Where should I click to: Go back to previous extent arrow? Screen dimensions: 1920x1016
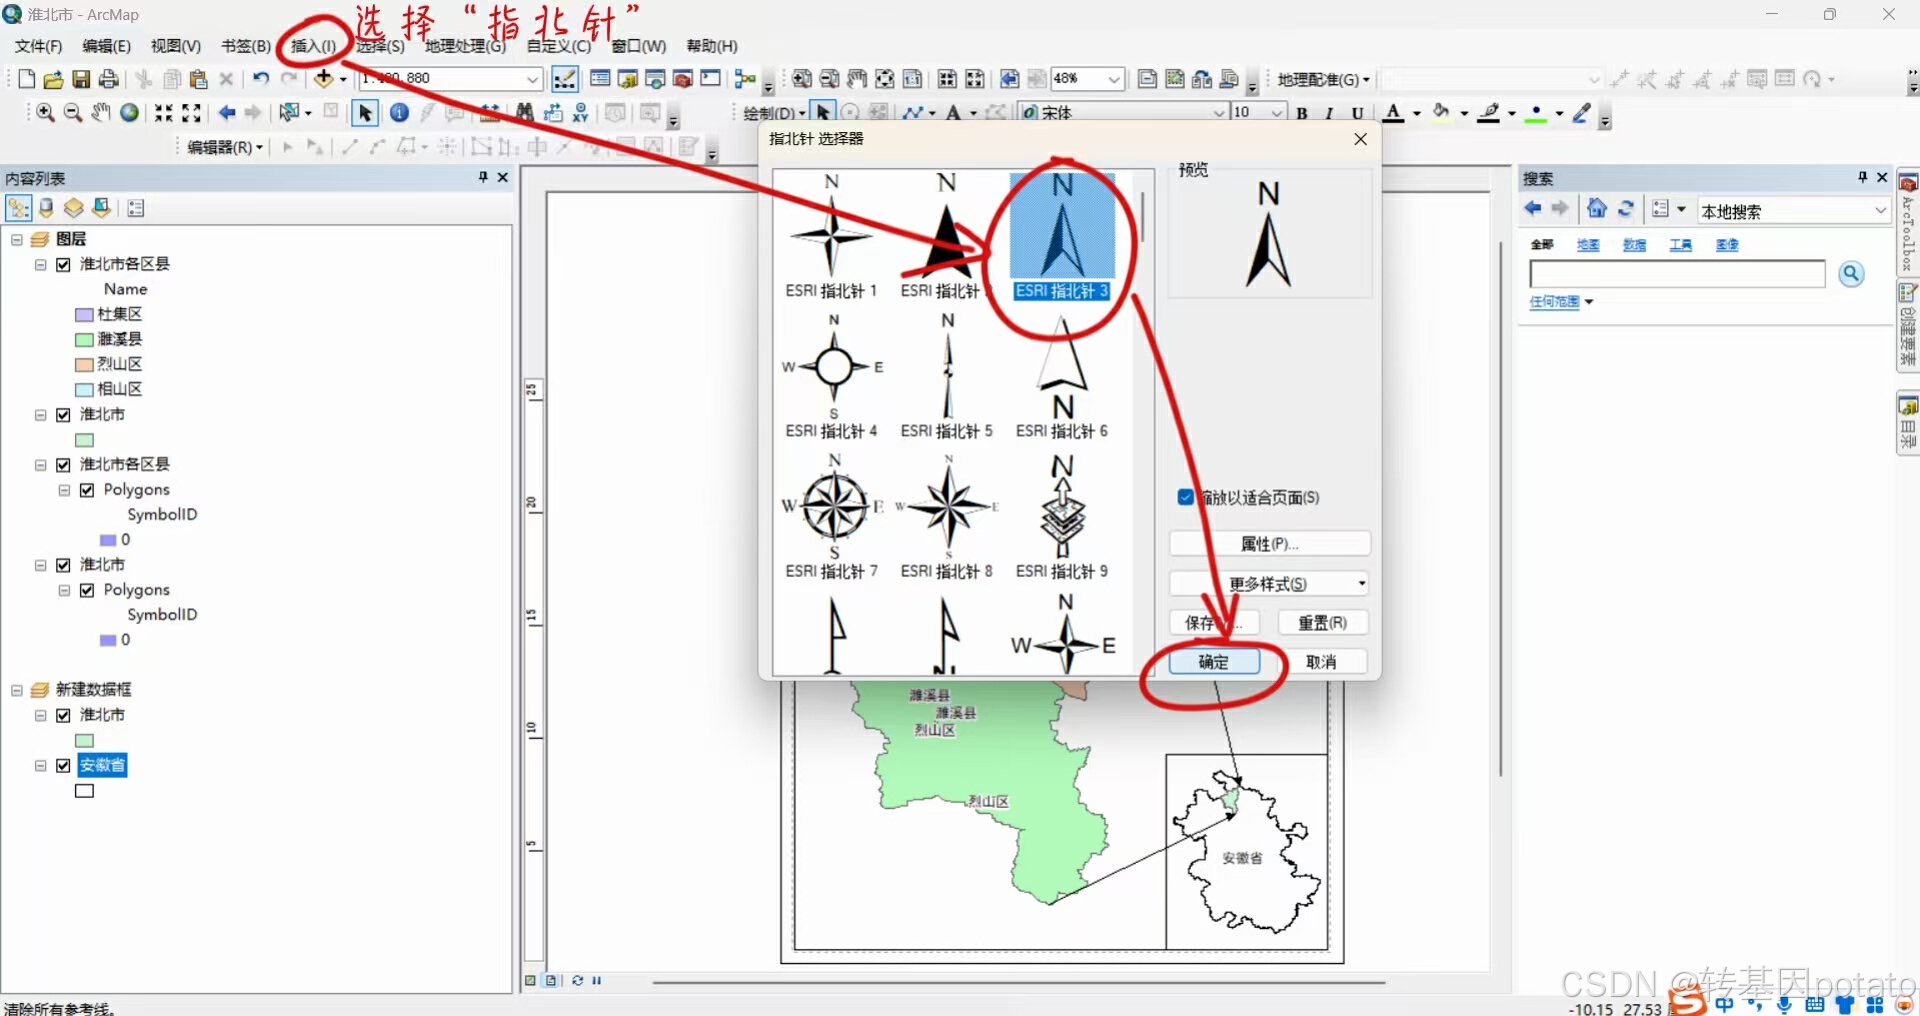(x=227, y=113)
